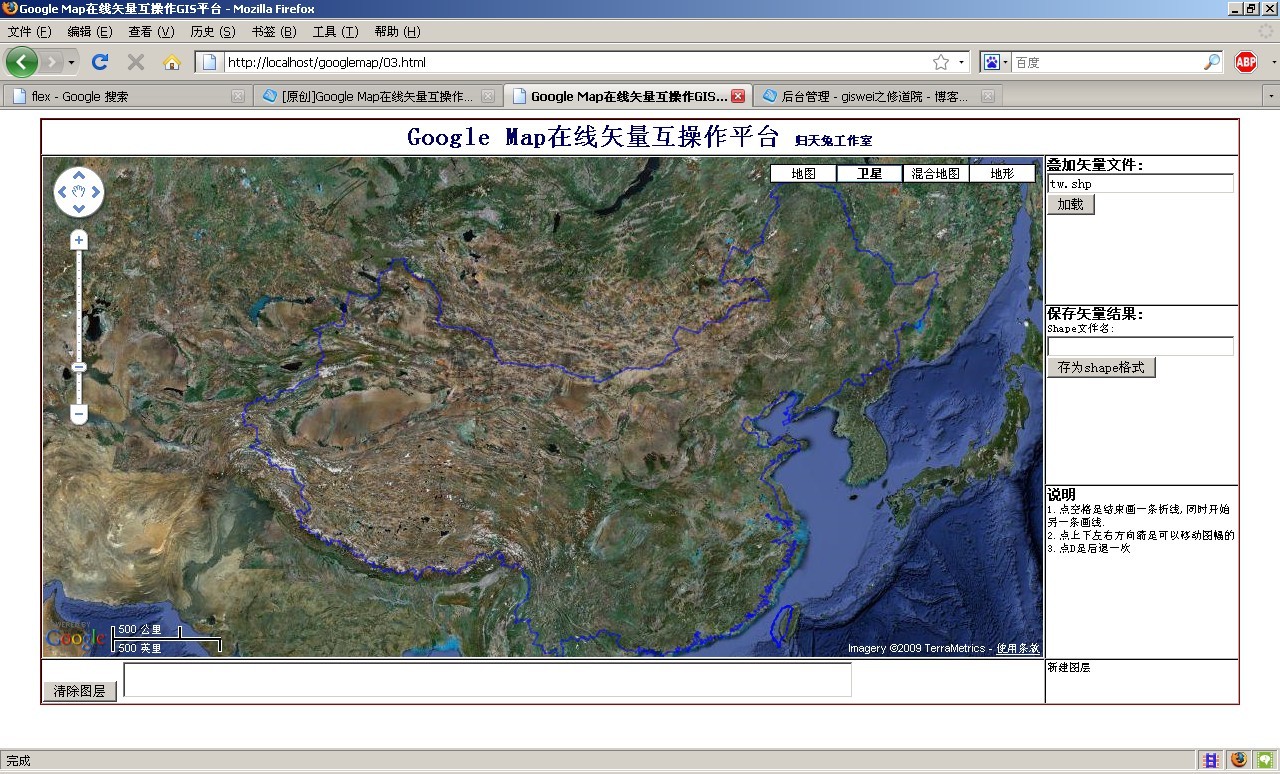This screenshot has width=1280, height=774.
Task: Click the green status bar icon
Action: tap(1266, 761)
